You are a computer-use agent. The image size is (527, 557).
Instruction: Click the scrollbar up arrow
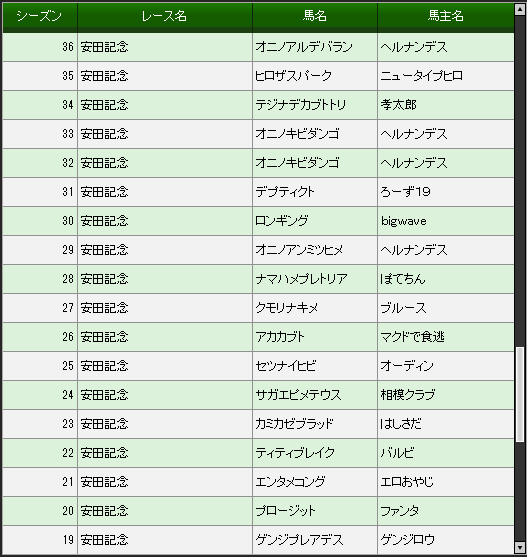pyautogui.click(x=520, y=10)
